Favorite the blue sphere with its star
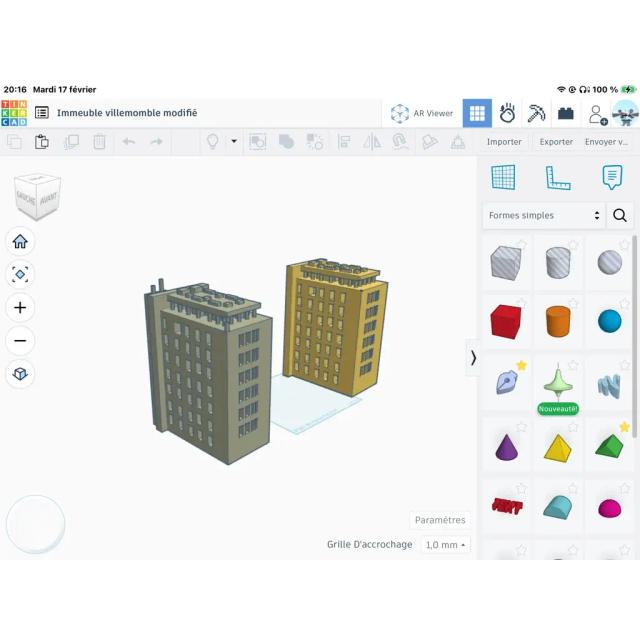The height and width of the screenshot is (640, 640). 624,303
